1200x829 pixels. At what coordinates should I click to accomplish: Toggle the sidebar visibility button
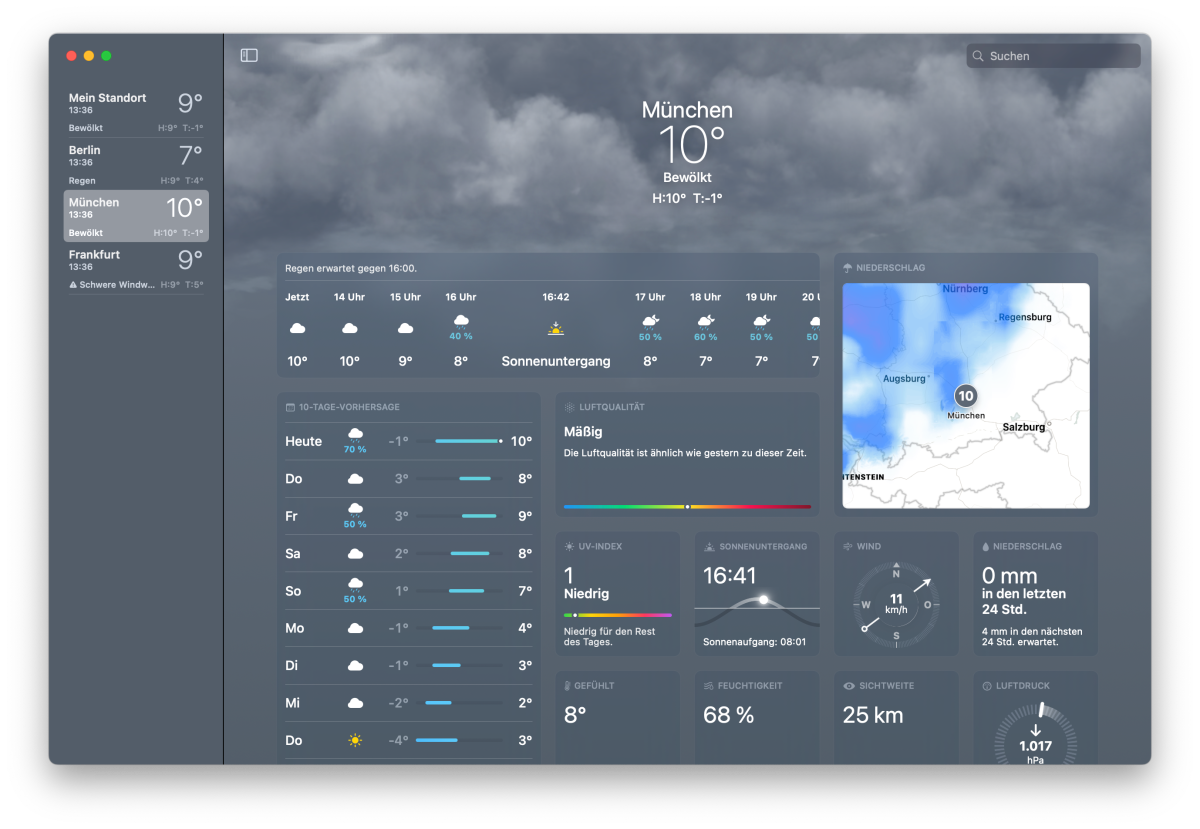point(249,56)
